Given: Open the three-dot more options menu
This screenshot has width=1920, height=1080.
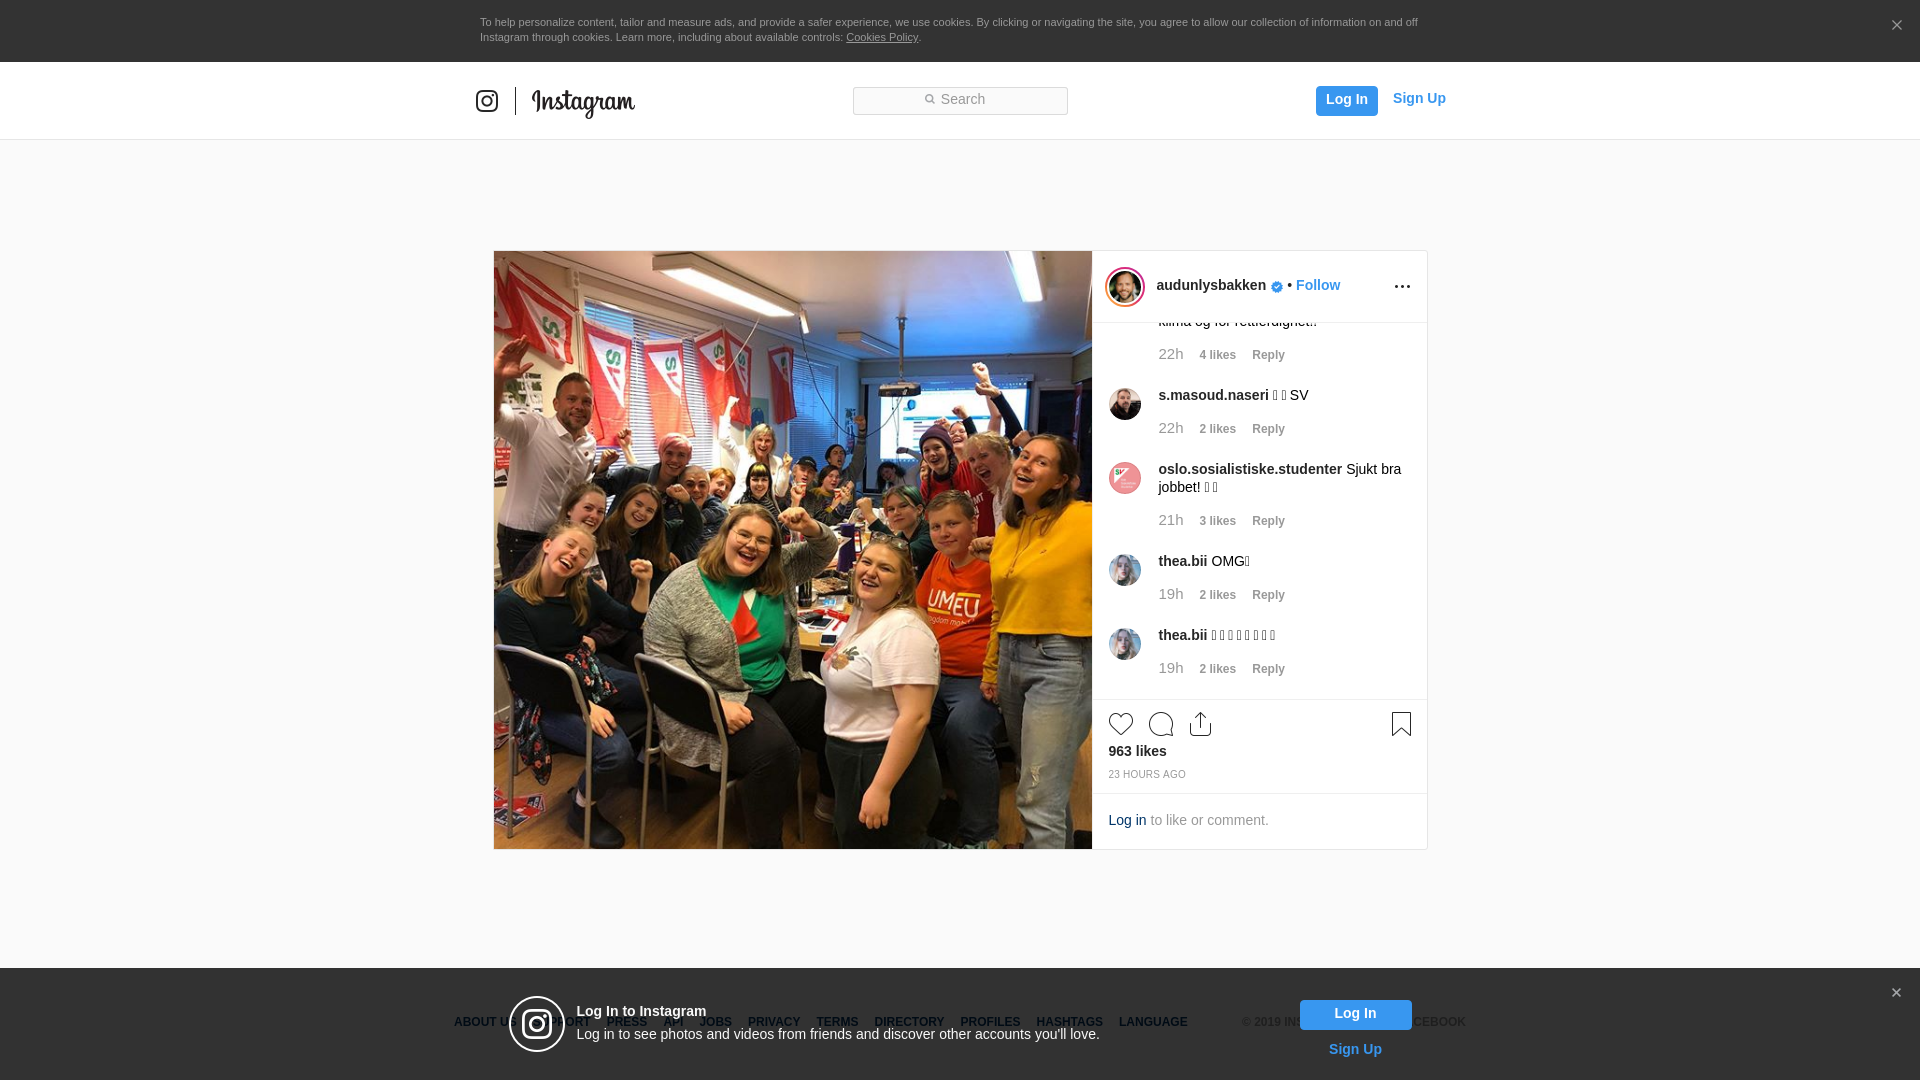Looking at the screenshot, I should click(x=1402, y=287).
